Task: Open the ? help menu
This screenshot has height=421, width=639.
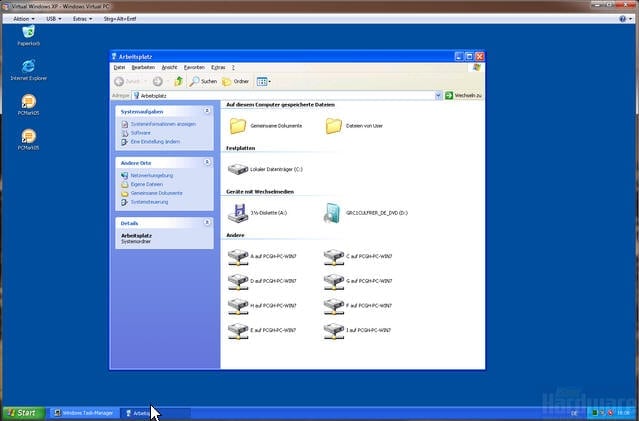Action: [233, 67]
